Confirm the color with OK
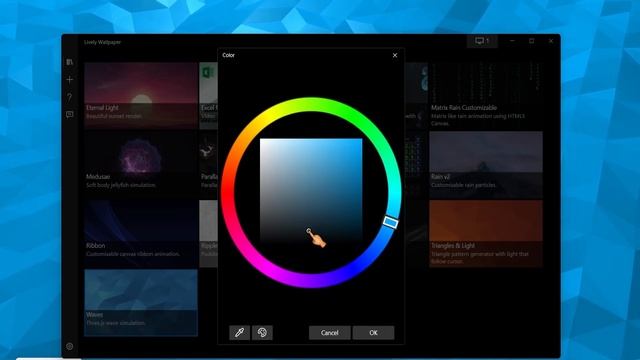The image size is (640, 360). pyautogui.click(x=373, y=333)
